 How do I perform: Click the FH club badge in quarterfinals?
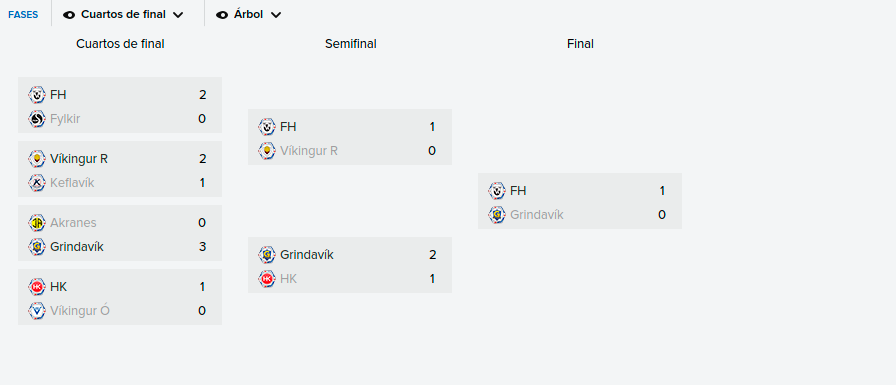pos(37,95)
